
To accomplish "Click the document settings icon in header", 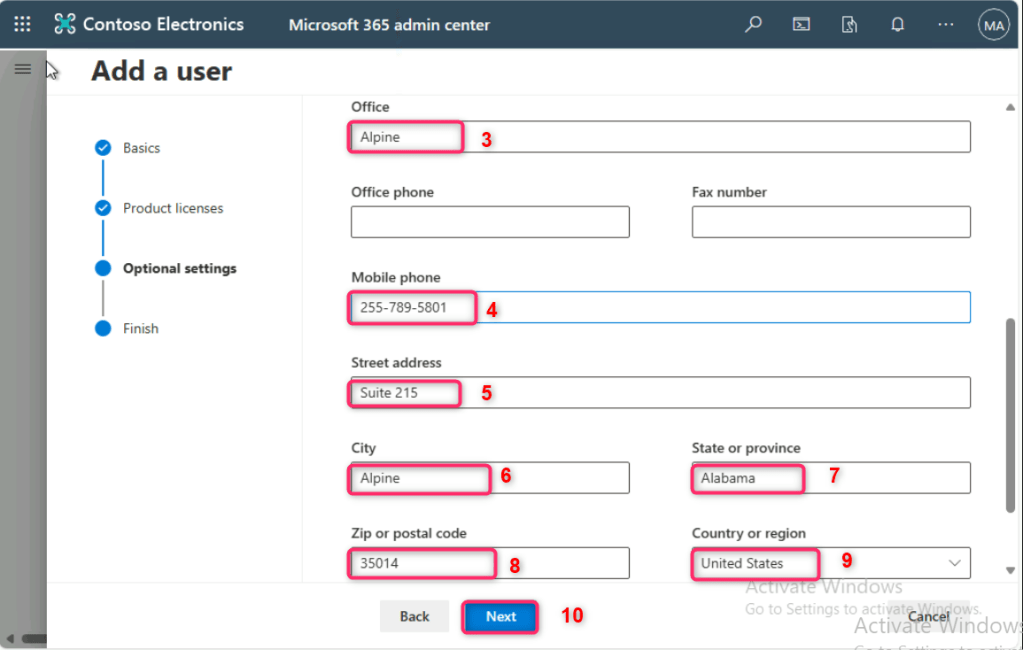I will tap(849, 24).
